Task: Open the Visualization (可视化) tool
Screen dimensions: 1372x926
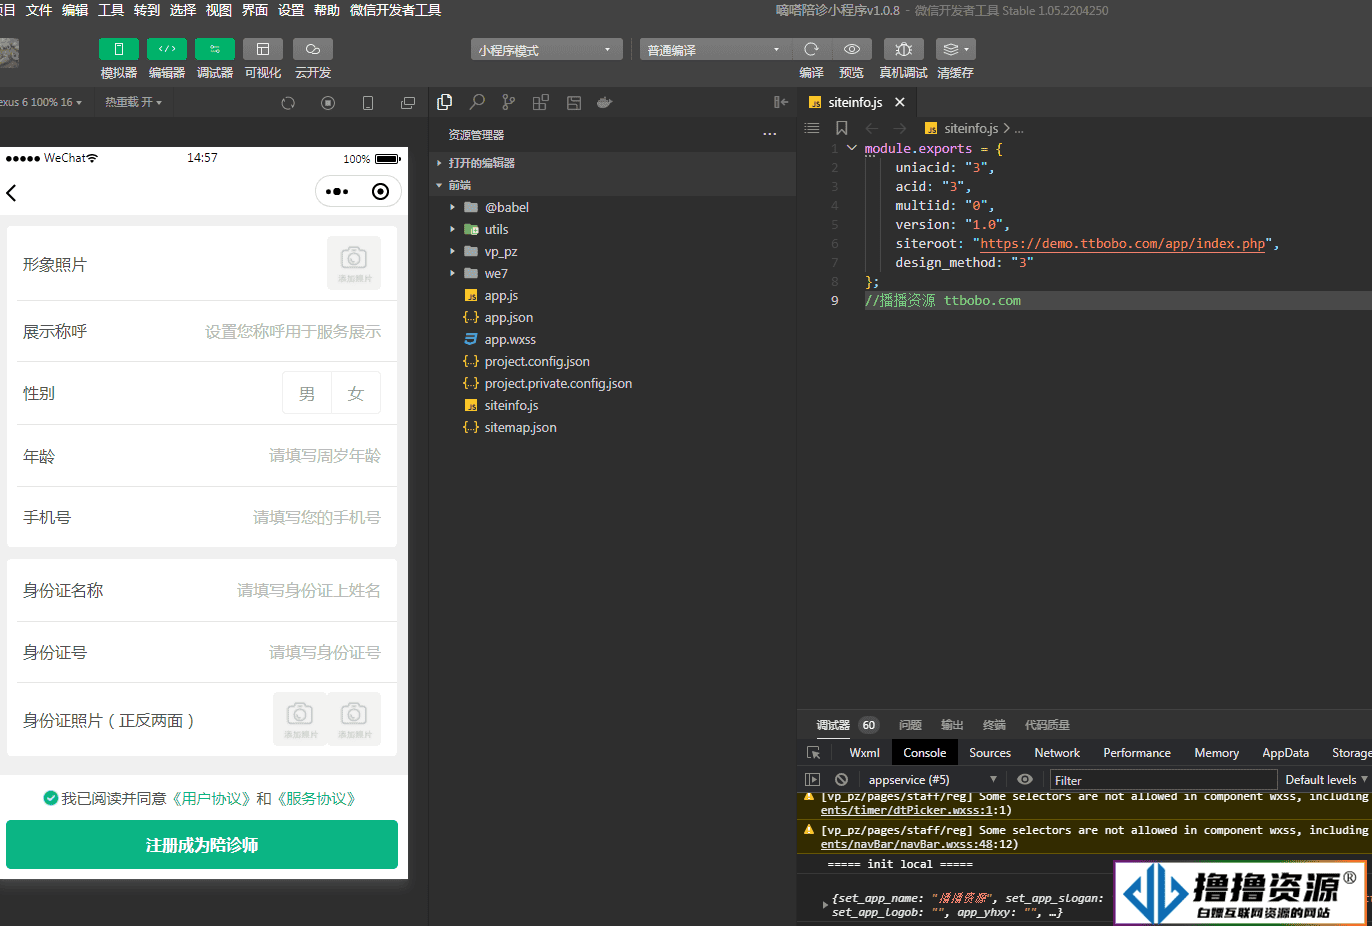Action: click(263, 49)
